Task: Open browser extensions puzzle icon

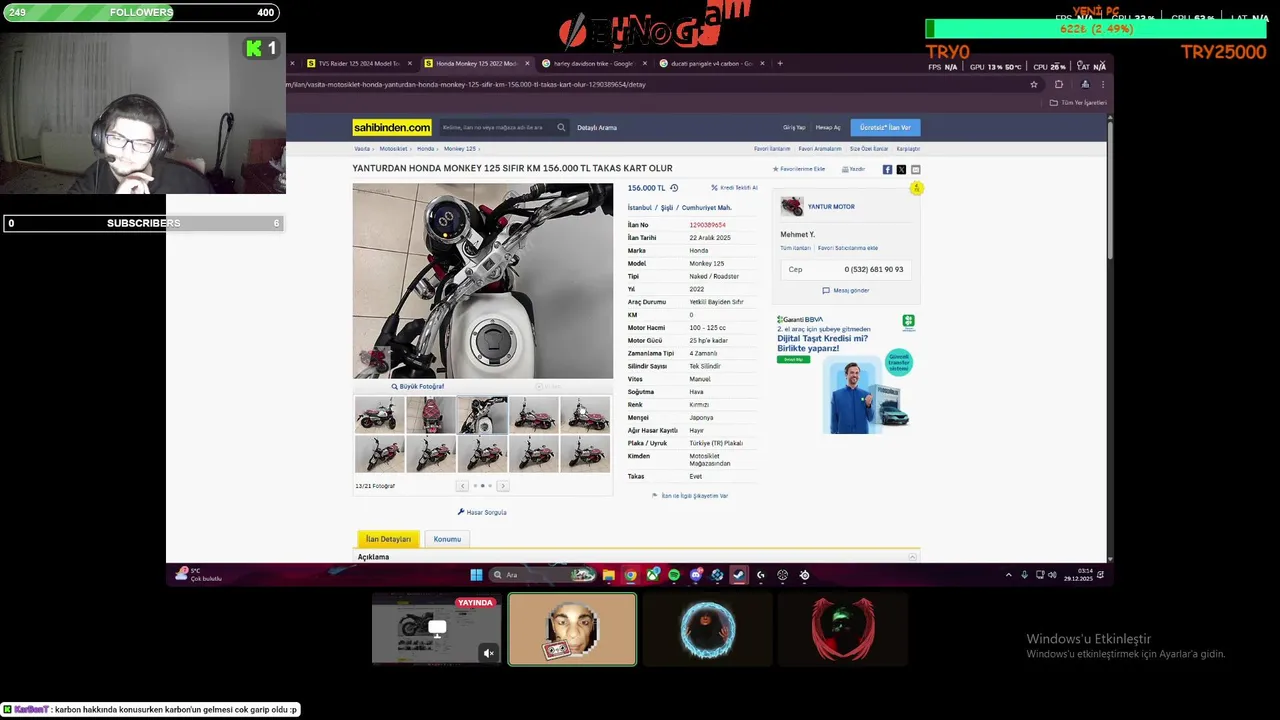Action: click(1059, 85)
